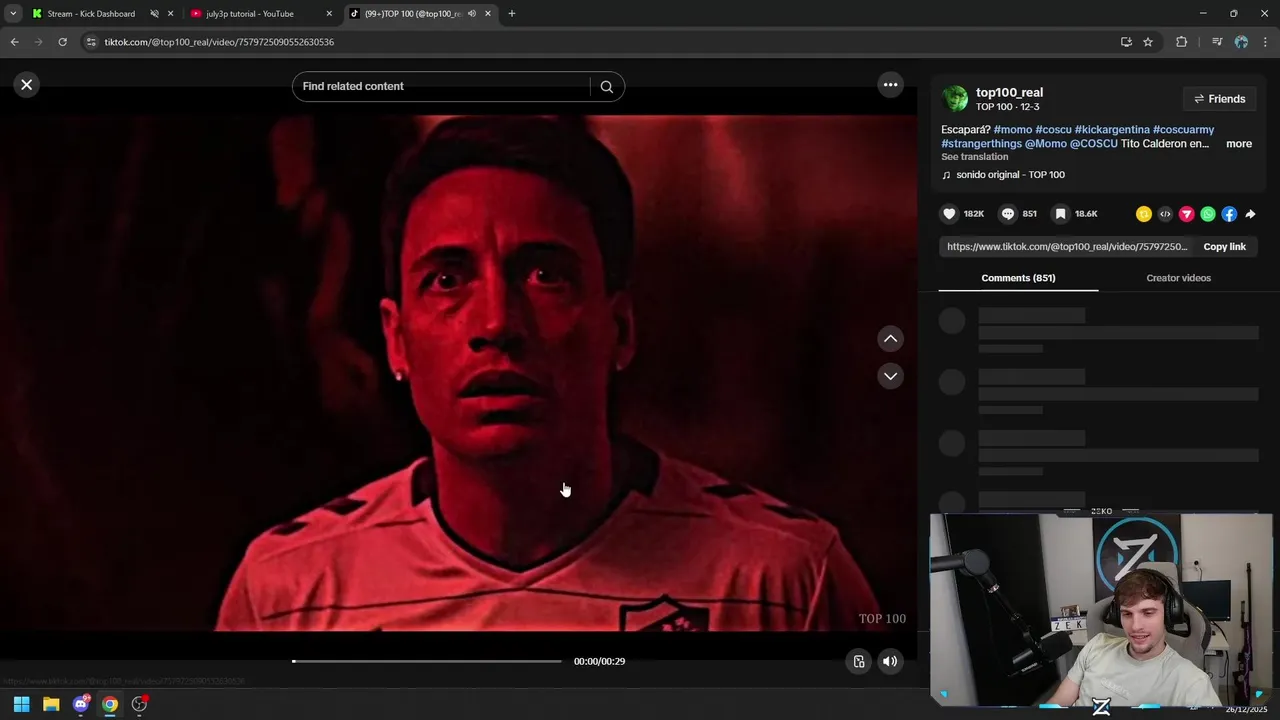
Task: Click the search magnifier icon
Action: (606, 86)
